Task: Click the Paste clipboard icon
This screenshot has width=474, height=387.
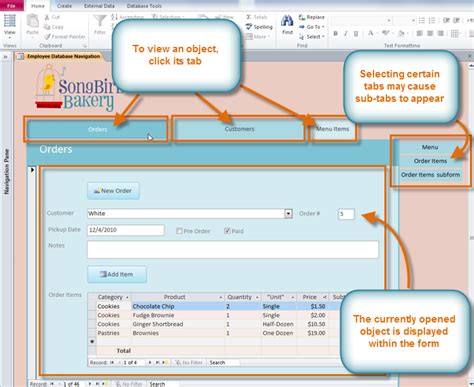Action: pos(32,21)
